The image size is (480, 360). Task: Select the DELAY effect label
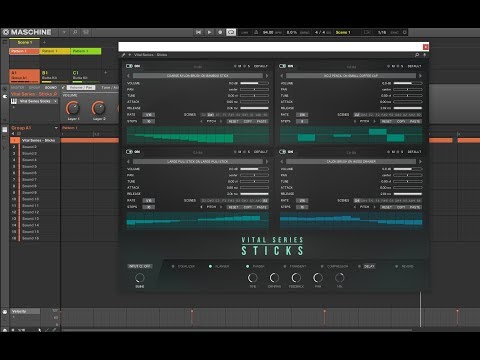(369, 266)
